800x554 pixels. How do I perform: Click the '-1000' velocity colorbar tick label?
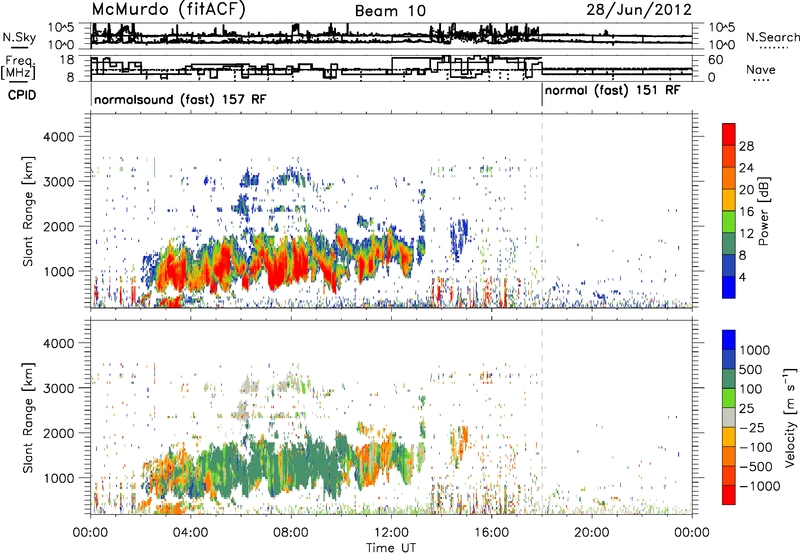(x=759, y=486)
